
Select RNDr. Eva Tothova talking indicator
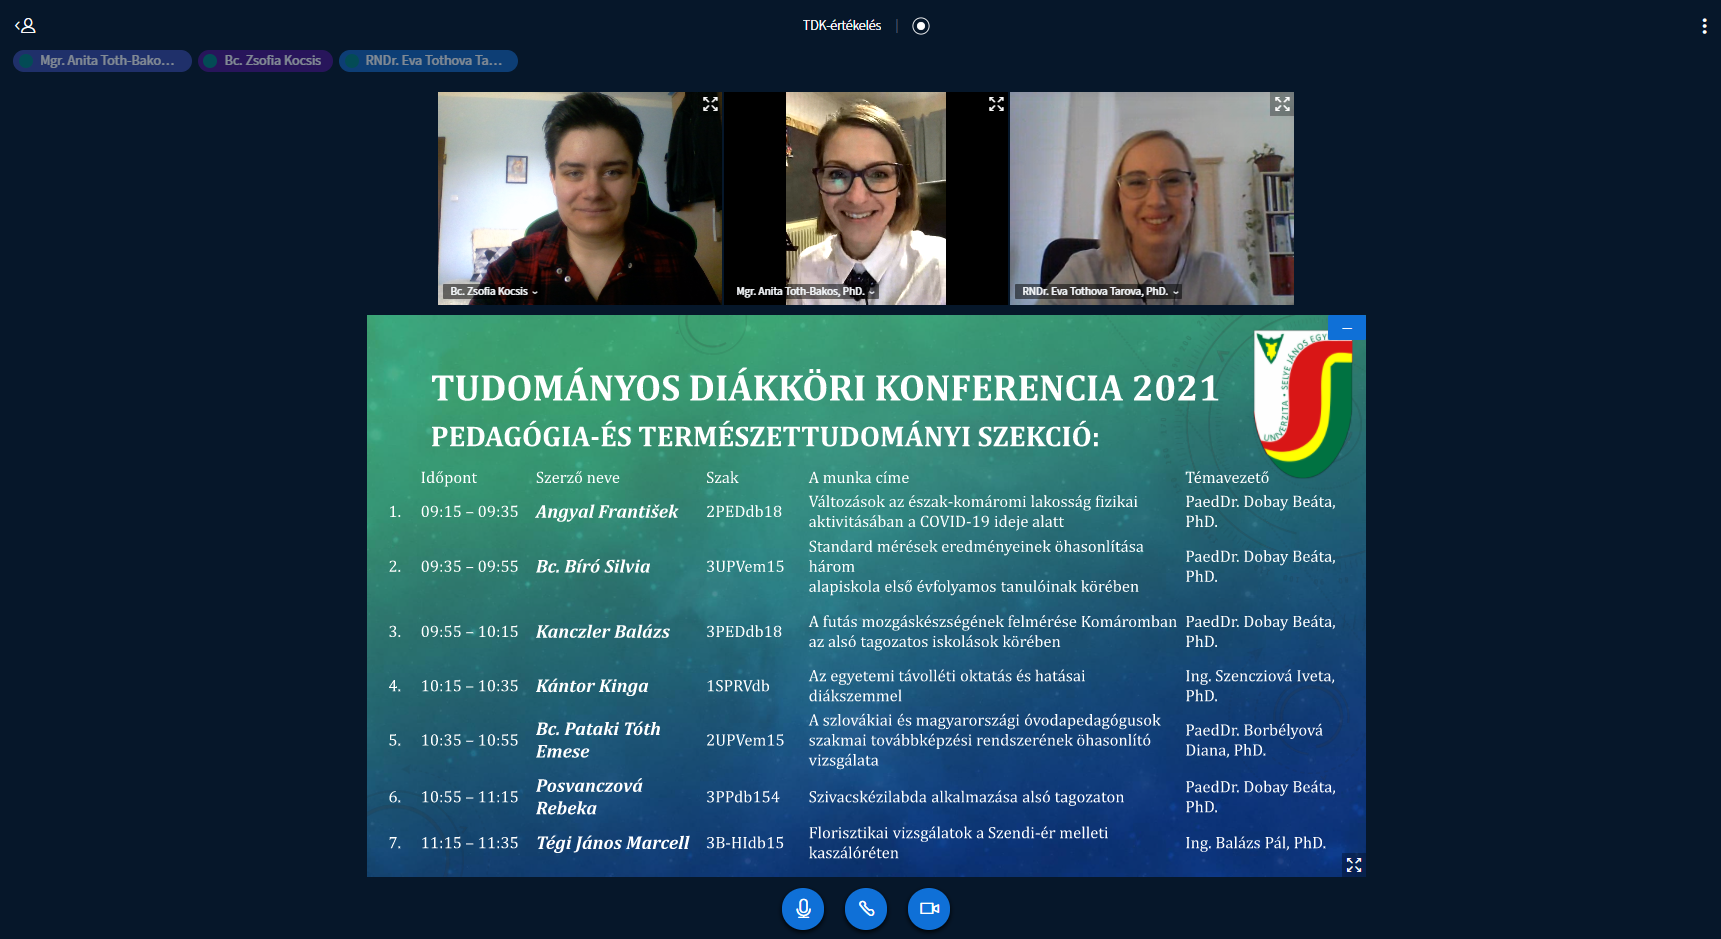coord(428,61)
